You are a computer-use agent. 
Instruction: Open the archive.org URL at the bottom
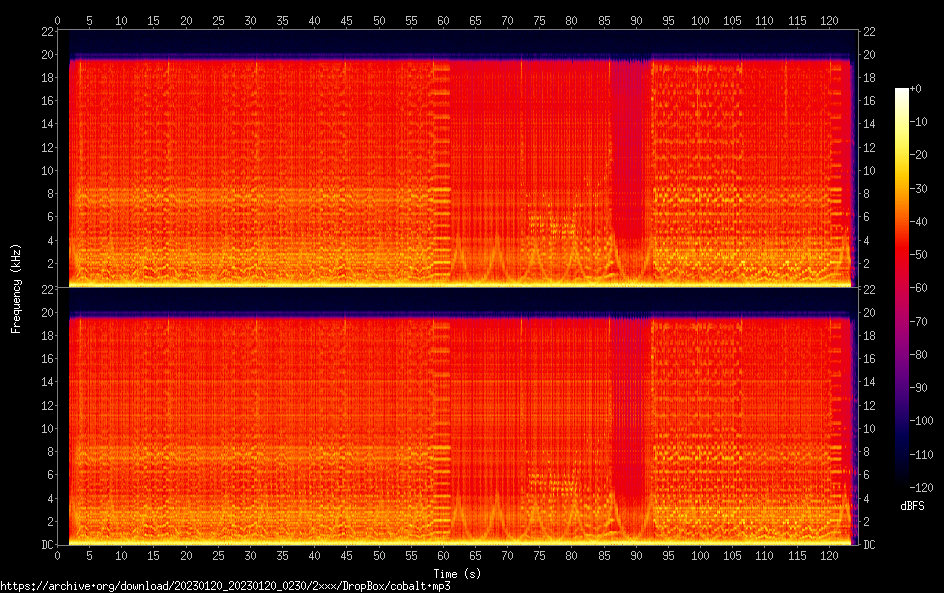pyautogui.click(x=225, y=586)
